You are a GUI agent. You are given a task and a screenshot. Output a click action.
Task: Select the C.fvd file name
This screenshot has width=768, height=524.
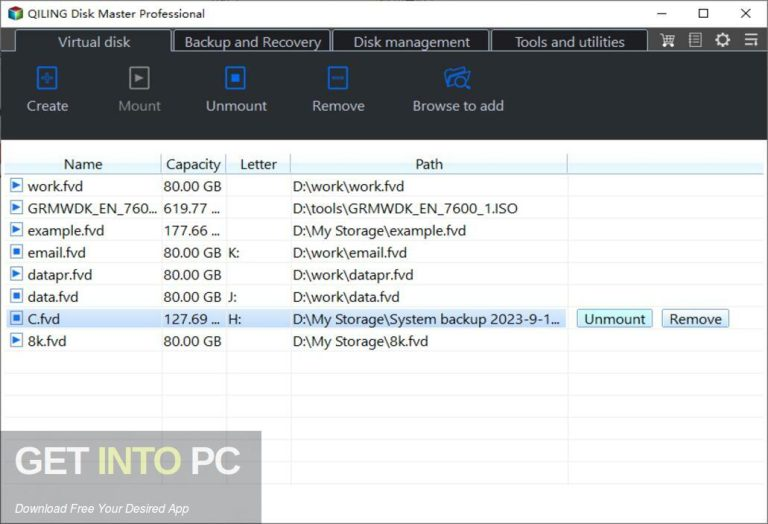click(x=44, y=319)
